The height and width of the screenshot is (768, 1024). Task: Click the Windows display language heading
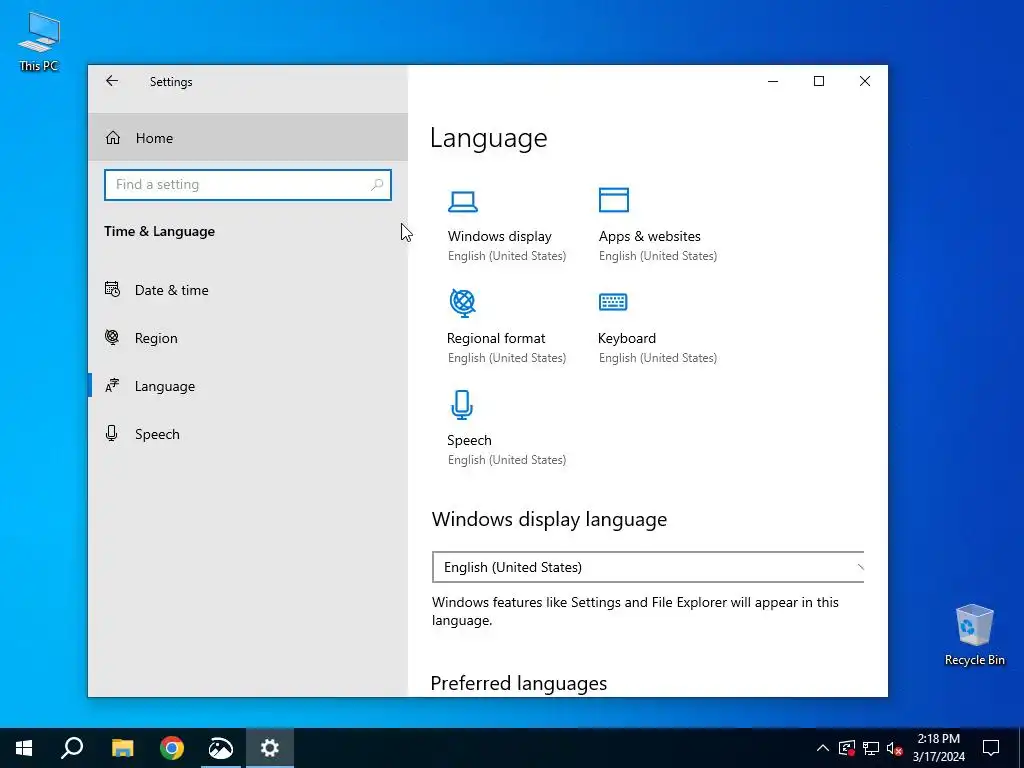tap(549, 519)
